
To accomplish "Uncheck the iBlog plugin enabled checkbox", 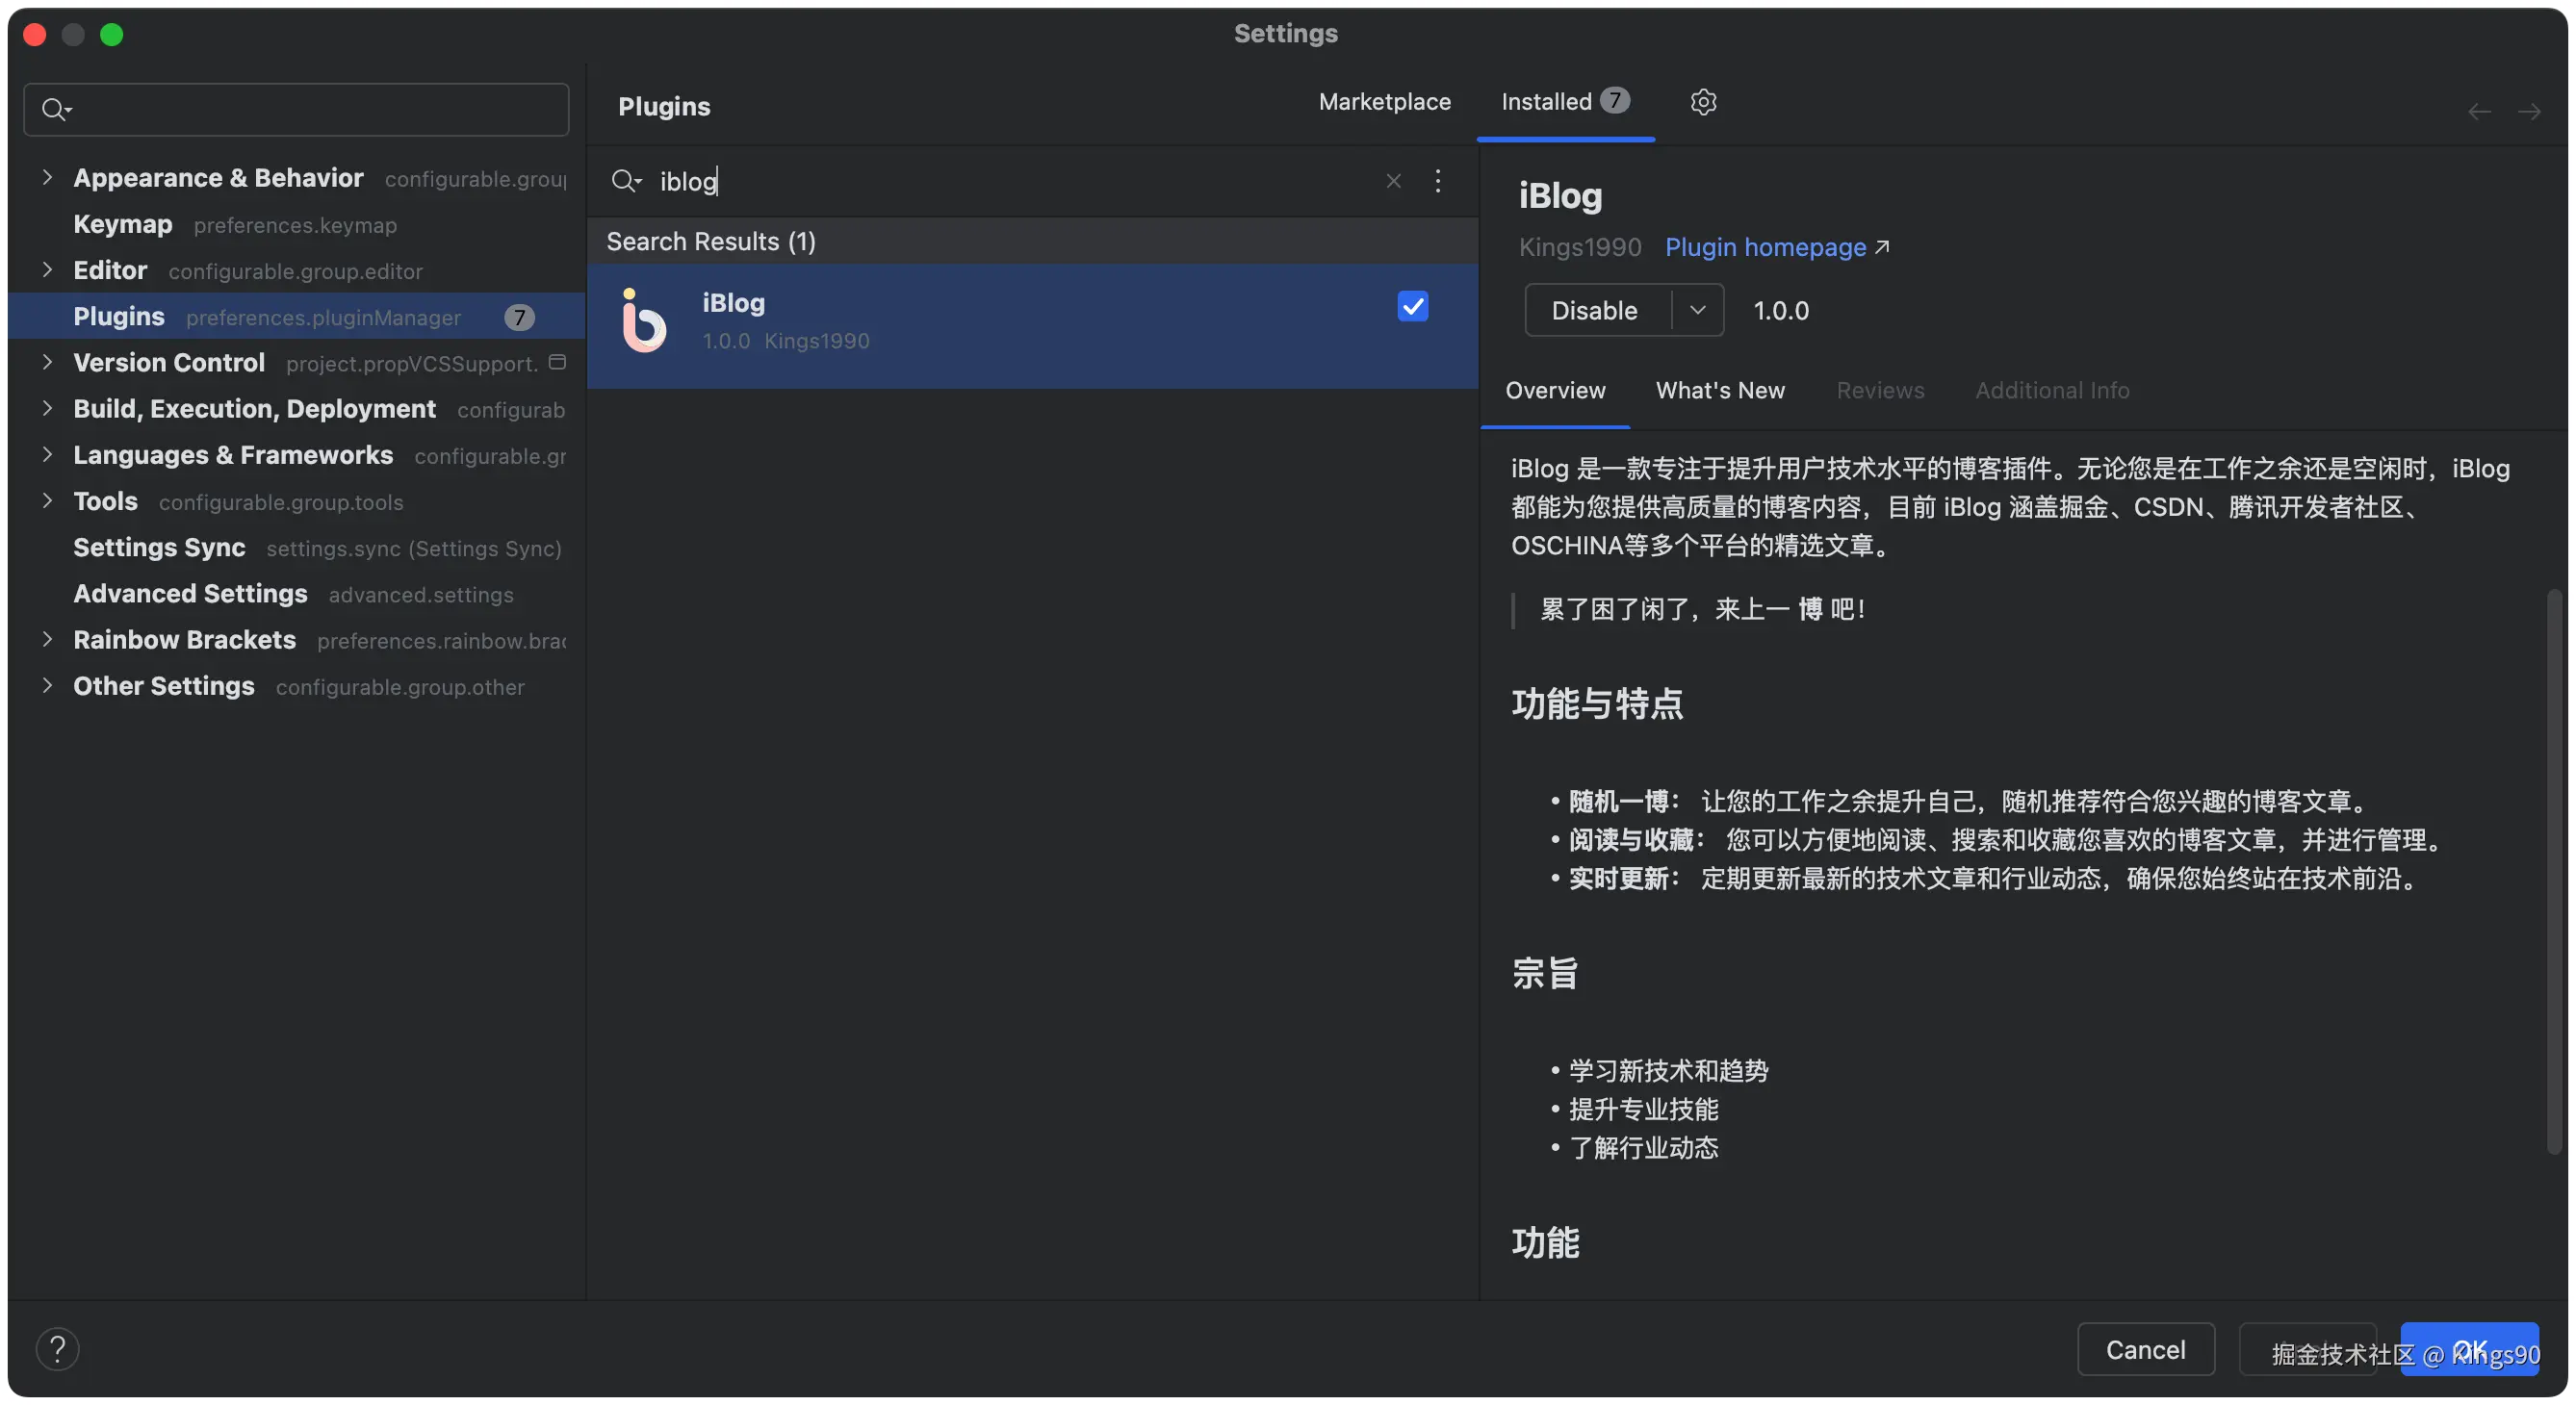I will tap(1412, 306).
